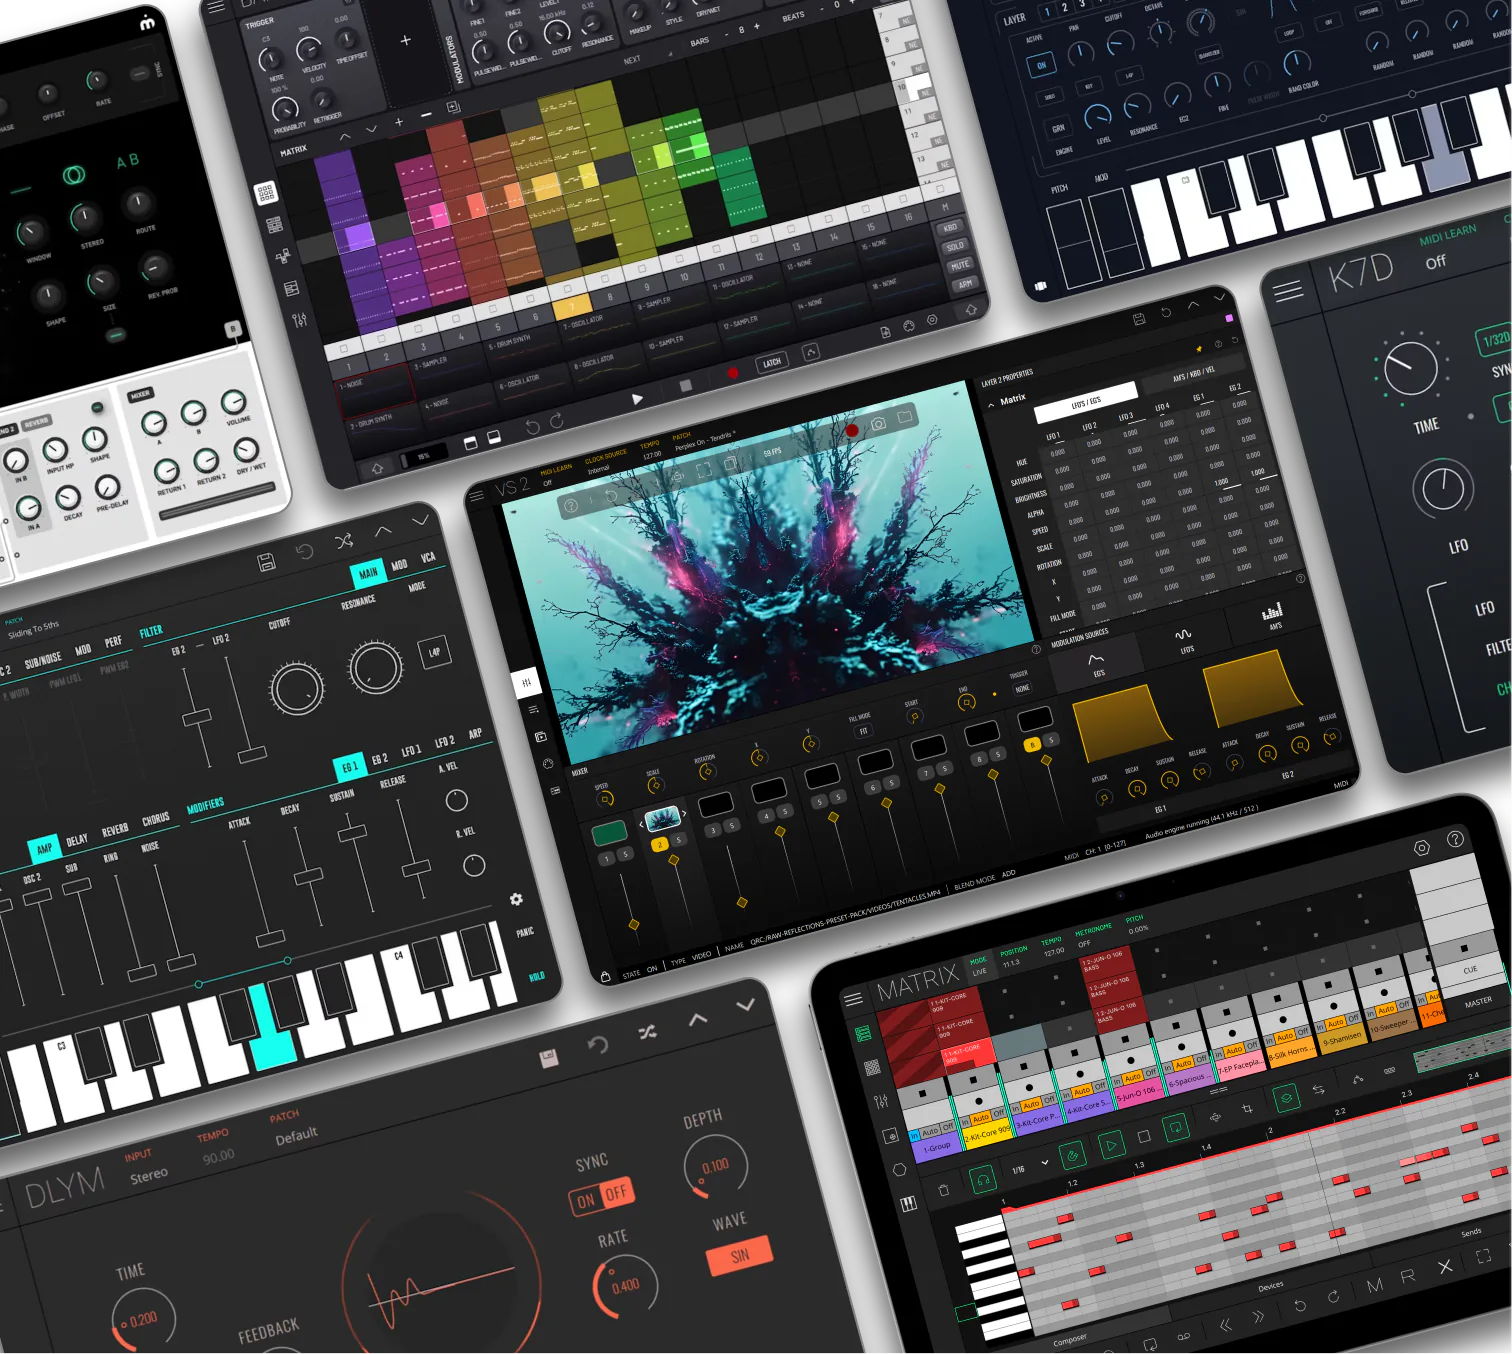Open the mixer faders icon in the MATRIX sidebar
This screenshot has height=1354, width=1512.
point(881,1102)
